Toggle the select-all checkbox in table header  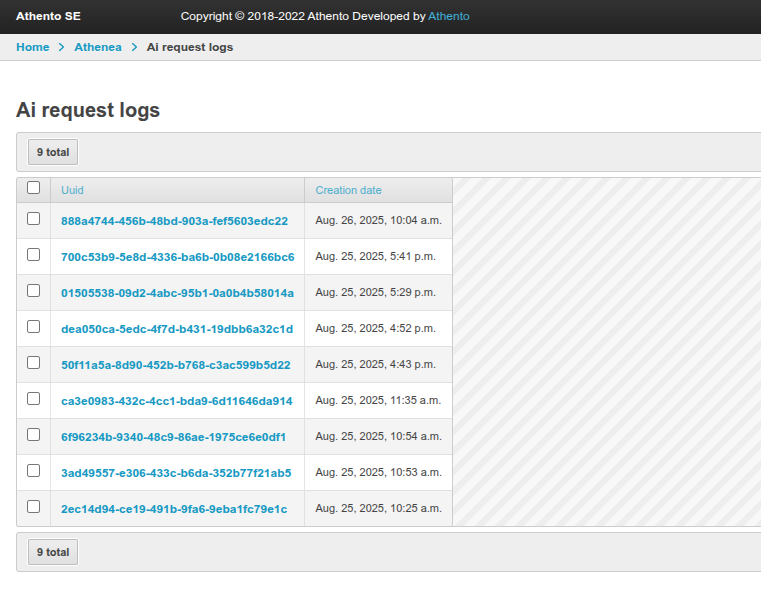click(x=33, y=187)
